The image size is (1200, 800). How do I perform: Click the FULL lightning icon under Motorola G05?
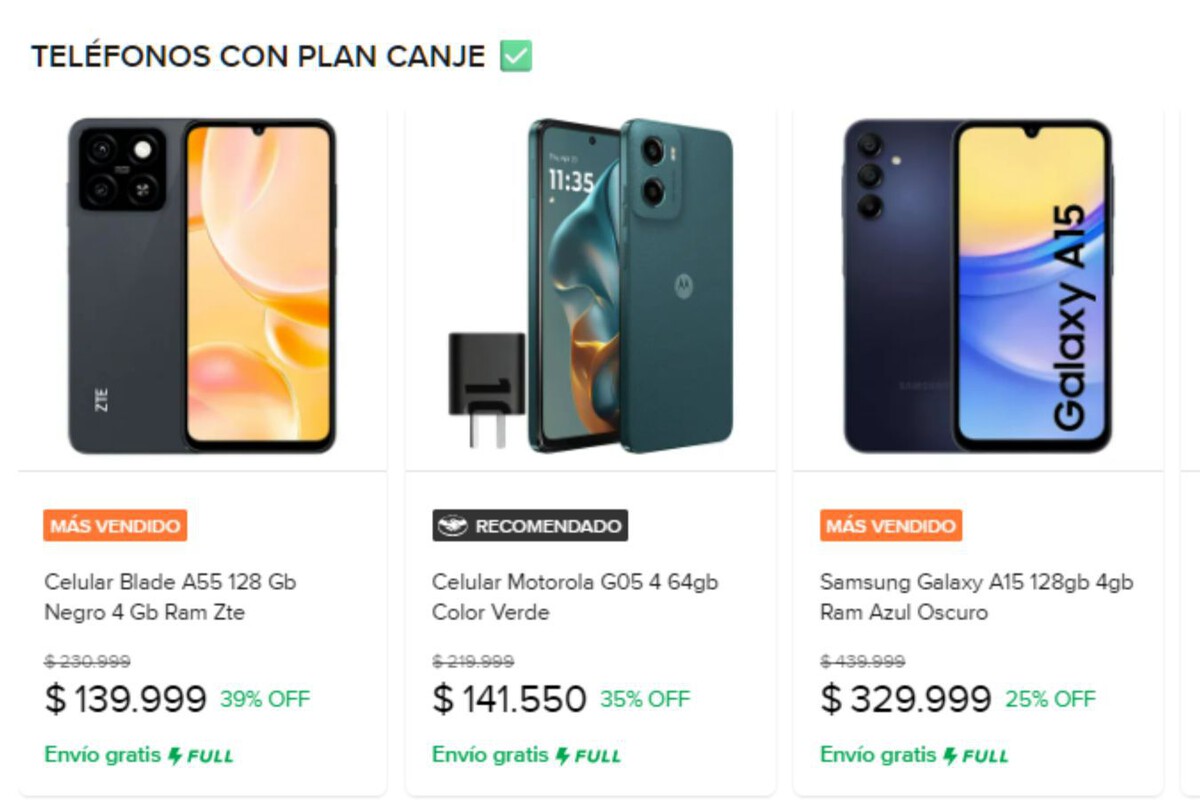[x=563, y=756]
